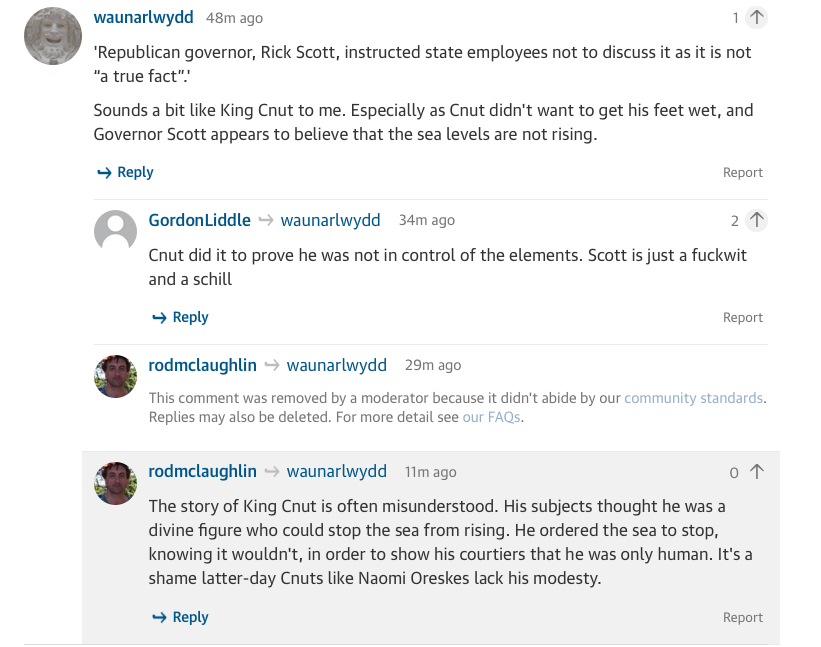Reply to waunarlwydd's King Cnut comment
The height and width of the screenshot is (647, 821).
tap(125, 172)
